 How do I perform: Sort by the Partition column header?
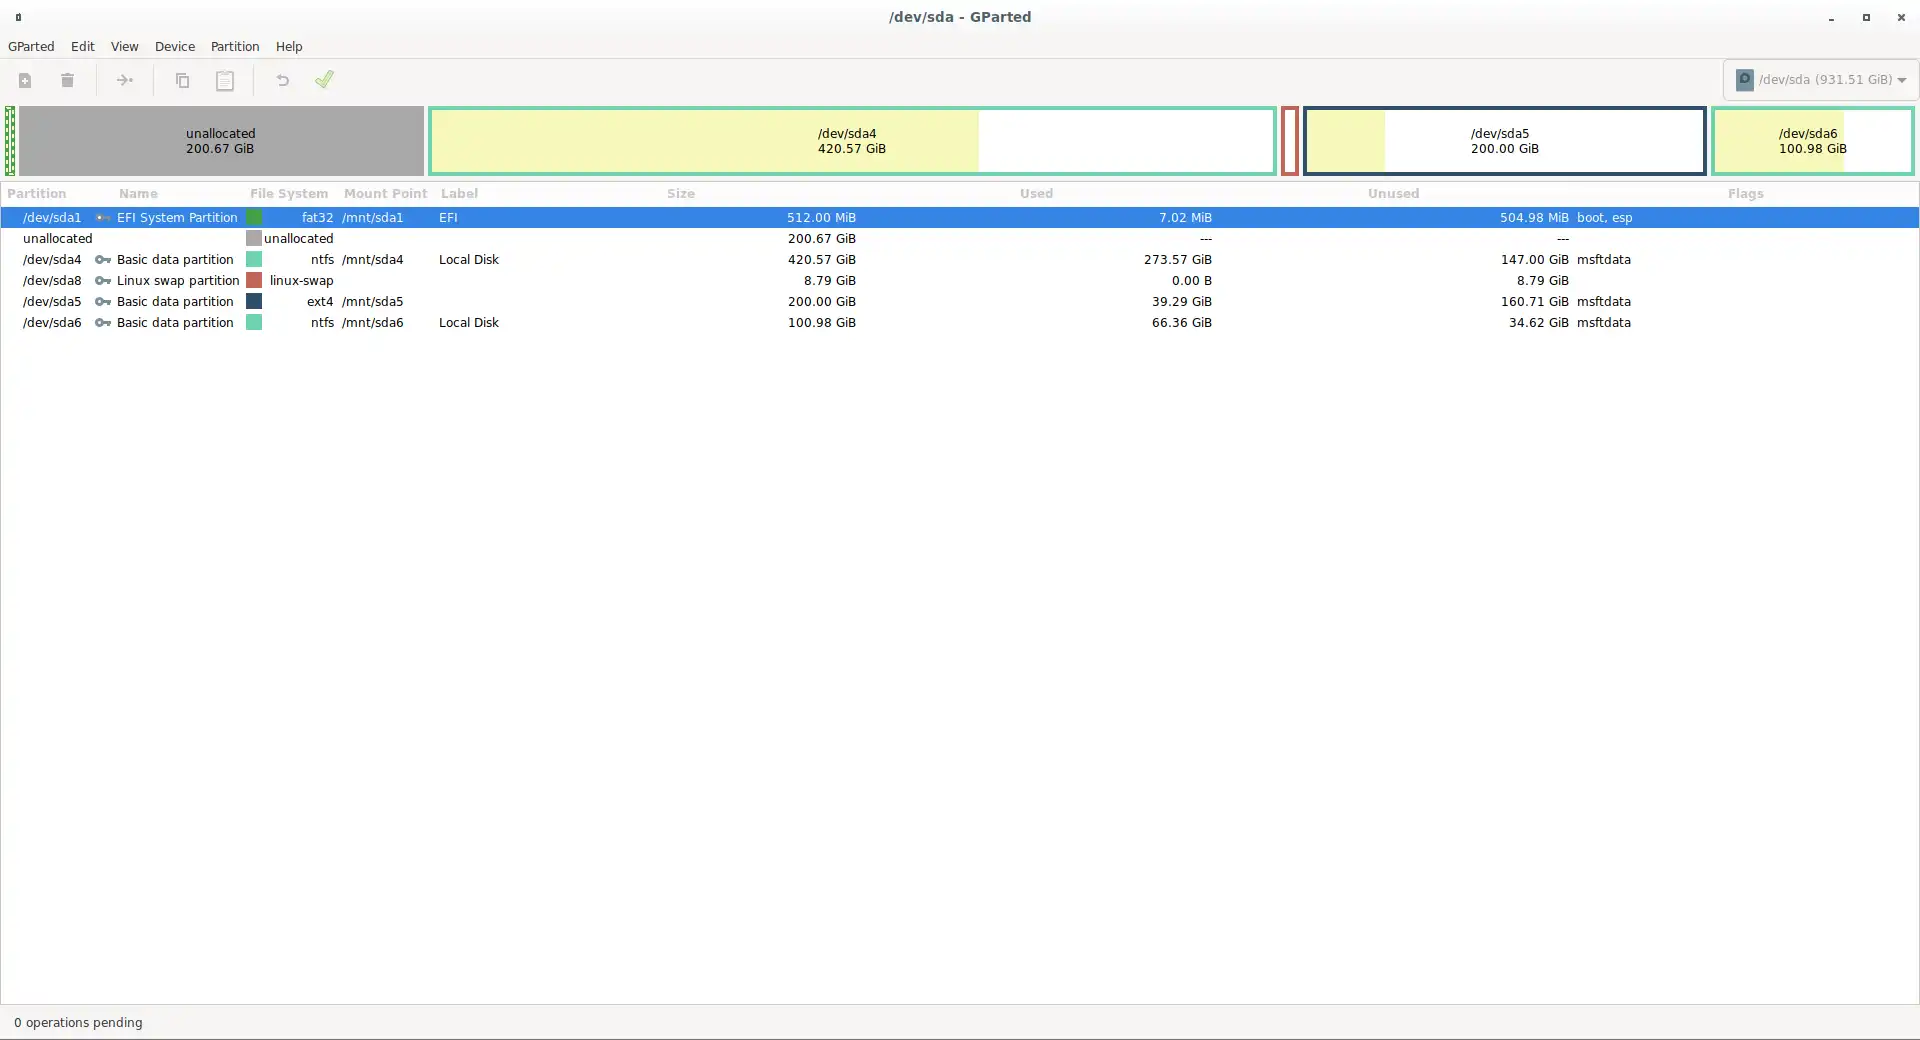(x=37, y=194)
